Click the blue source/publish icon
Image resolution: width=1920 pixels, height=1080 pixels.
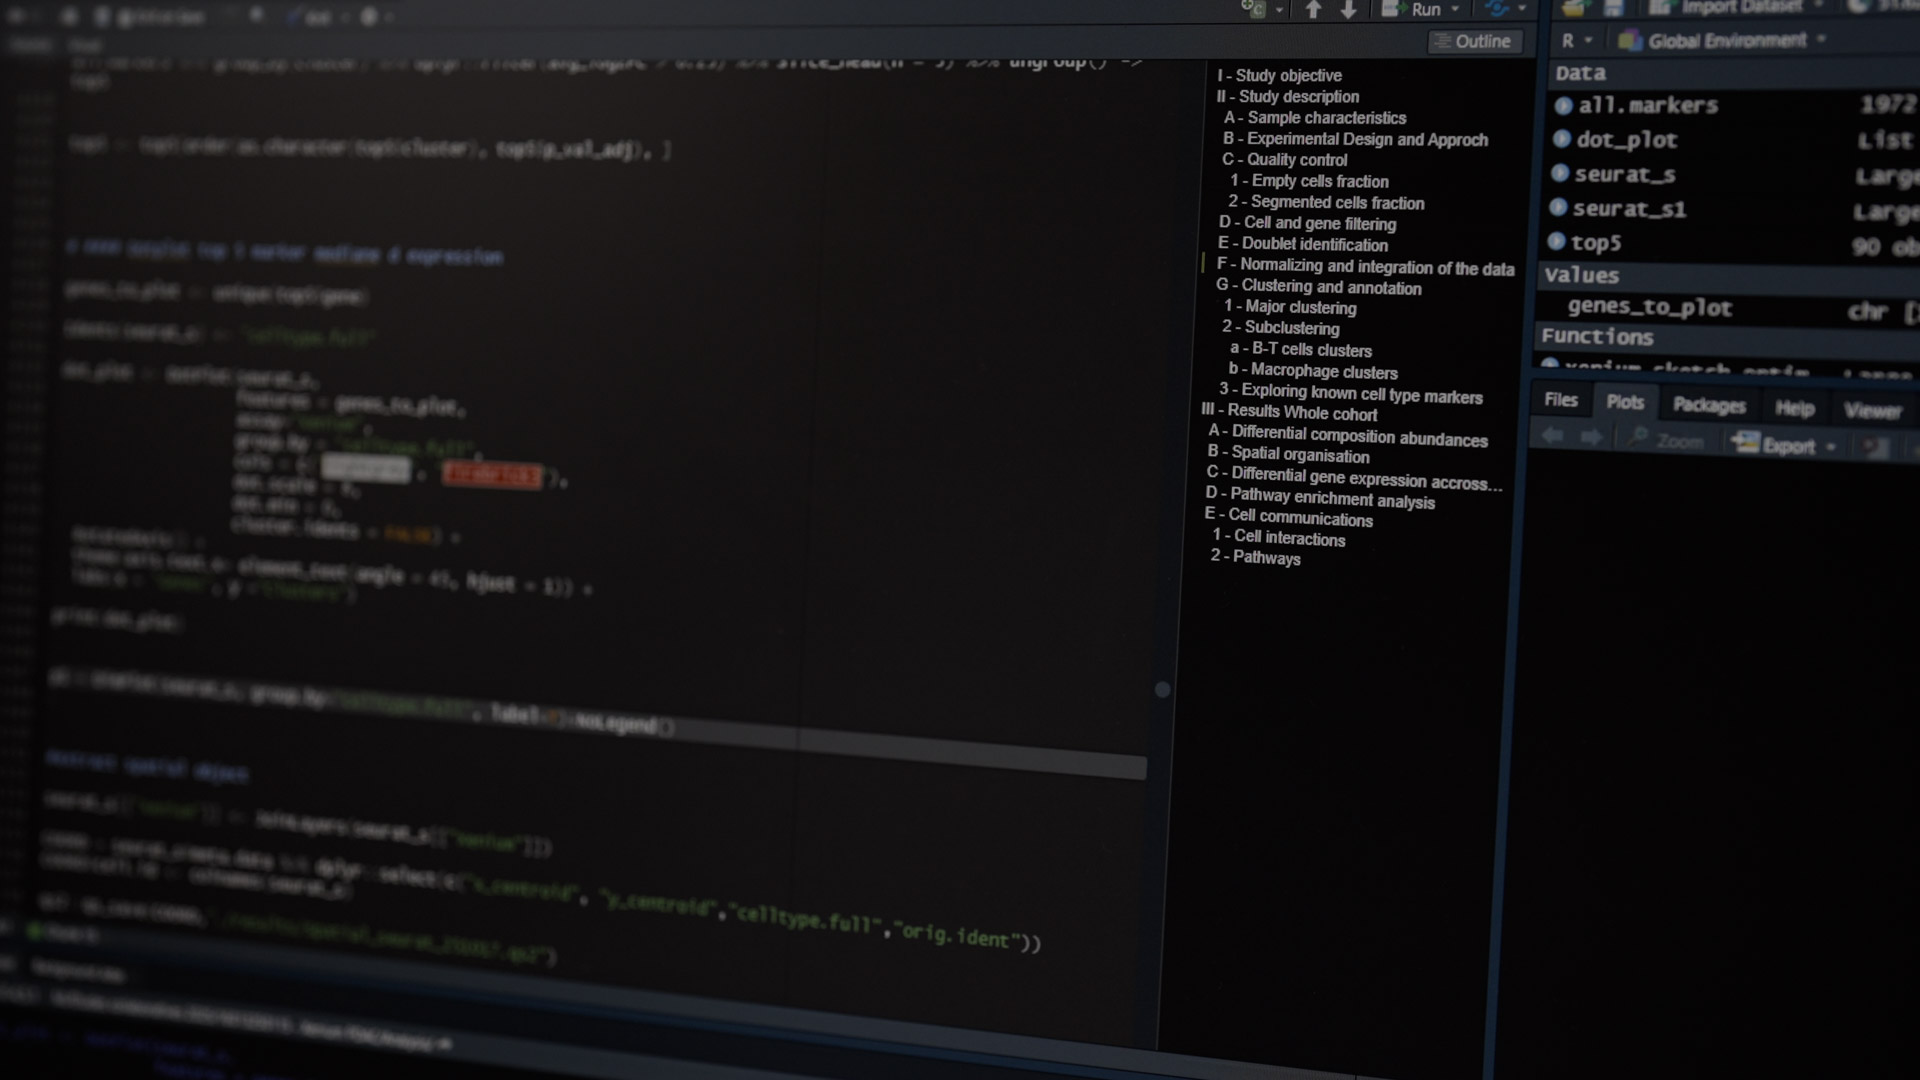tap(1497, 8)
